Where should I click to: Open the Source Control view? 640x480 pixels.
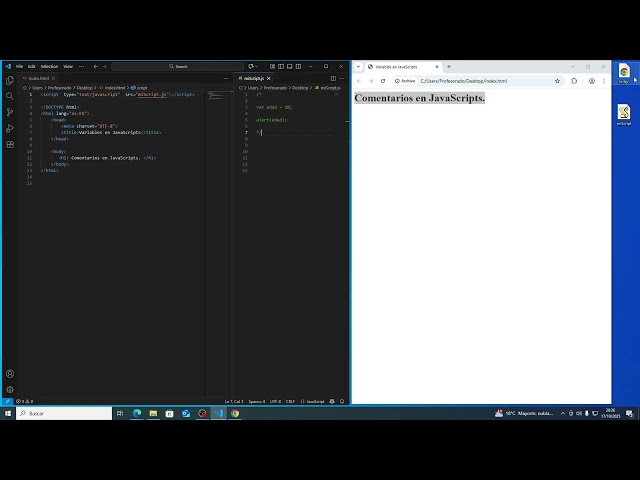point(10,112)
